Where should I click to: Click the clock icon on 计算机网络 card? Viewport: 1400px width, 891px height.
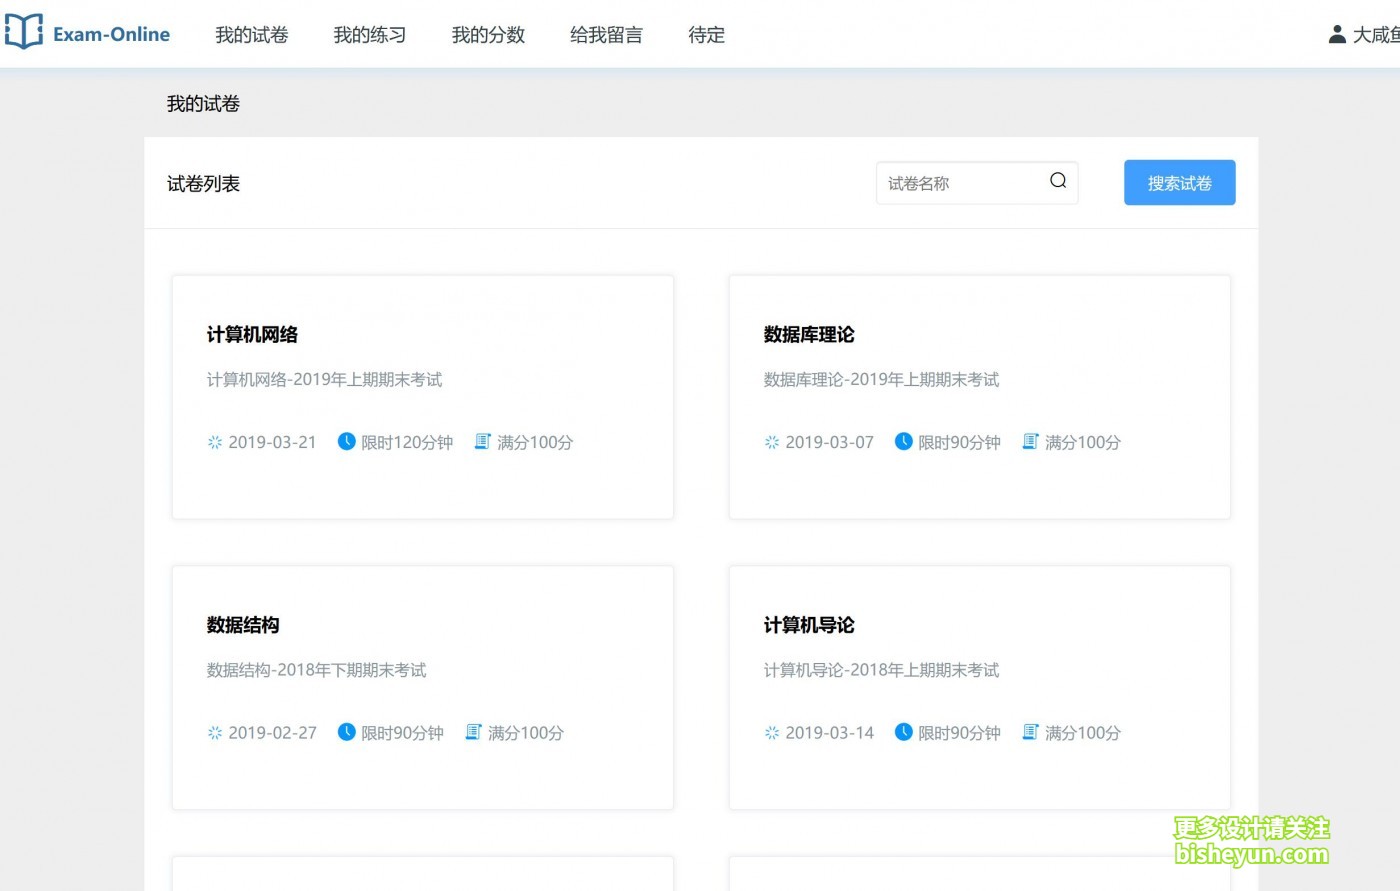pyautogui.click(x=346, y=441)
